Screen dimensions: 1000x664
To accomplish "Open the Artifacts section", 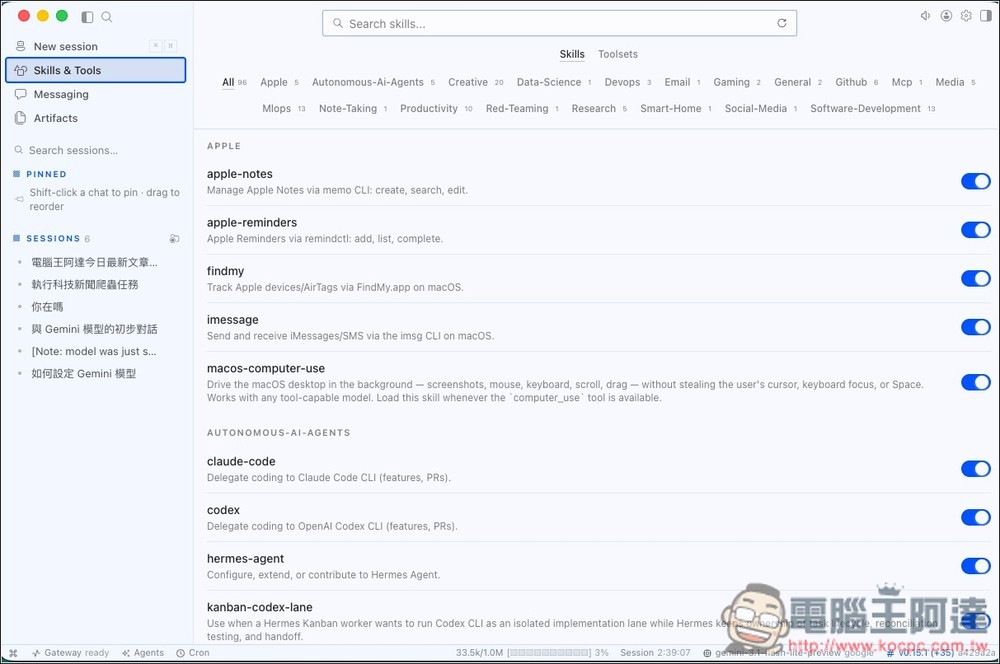I will [x=96, y=118].
